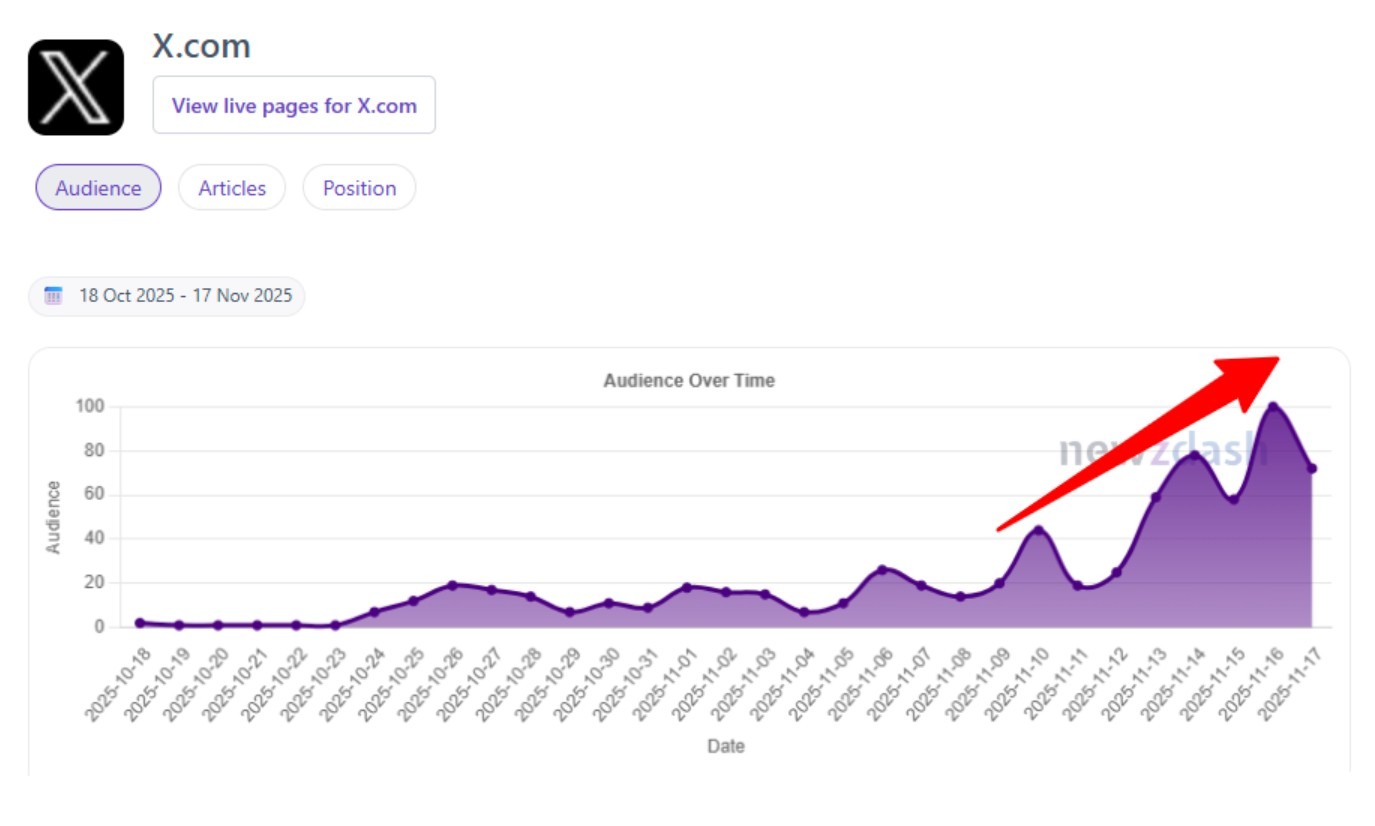
Task: Open the calendar icon in the date filter
Action: click(54, 295)
